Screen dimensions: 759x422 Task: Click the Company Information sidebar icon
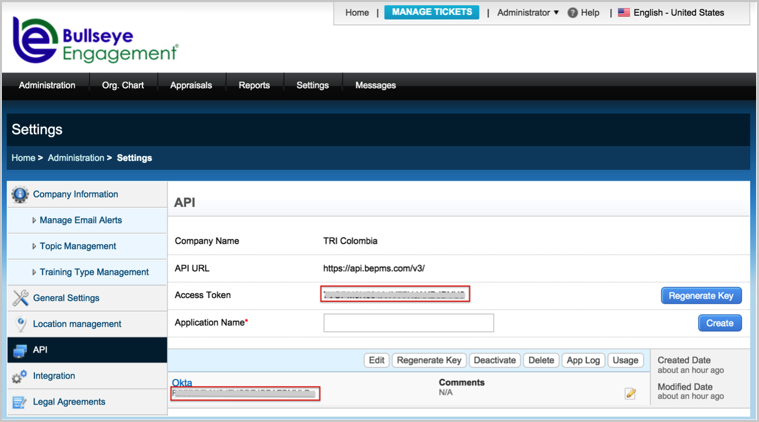19,194
